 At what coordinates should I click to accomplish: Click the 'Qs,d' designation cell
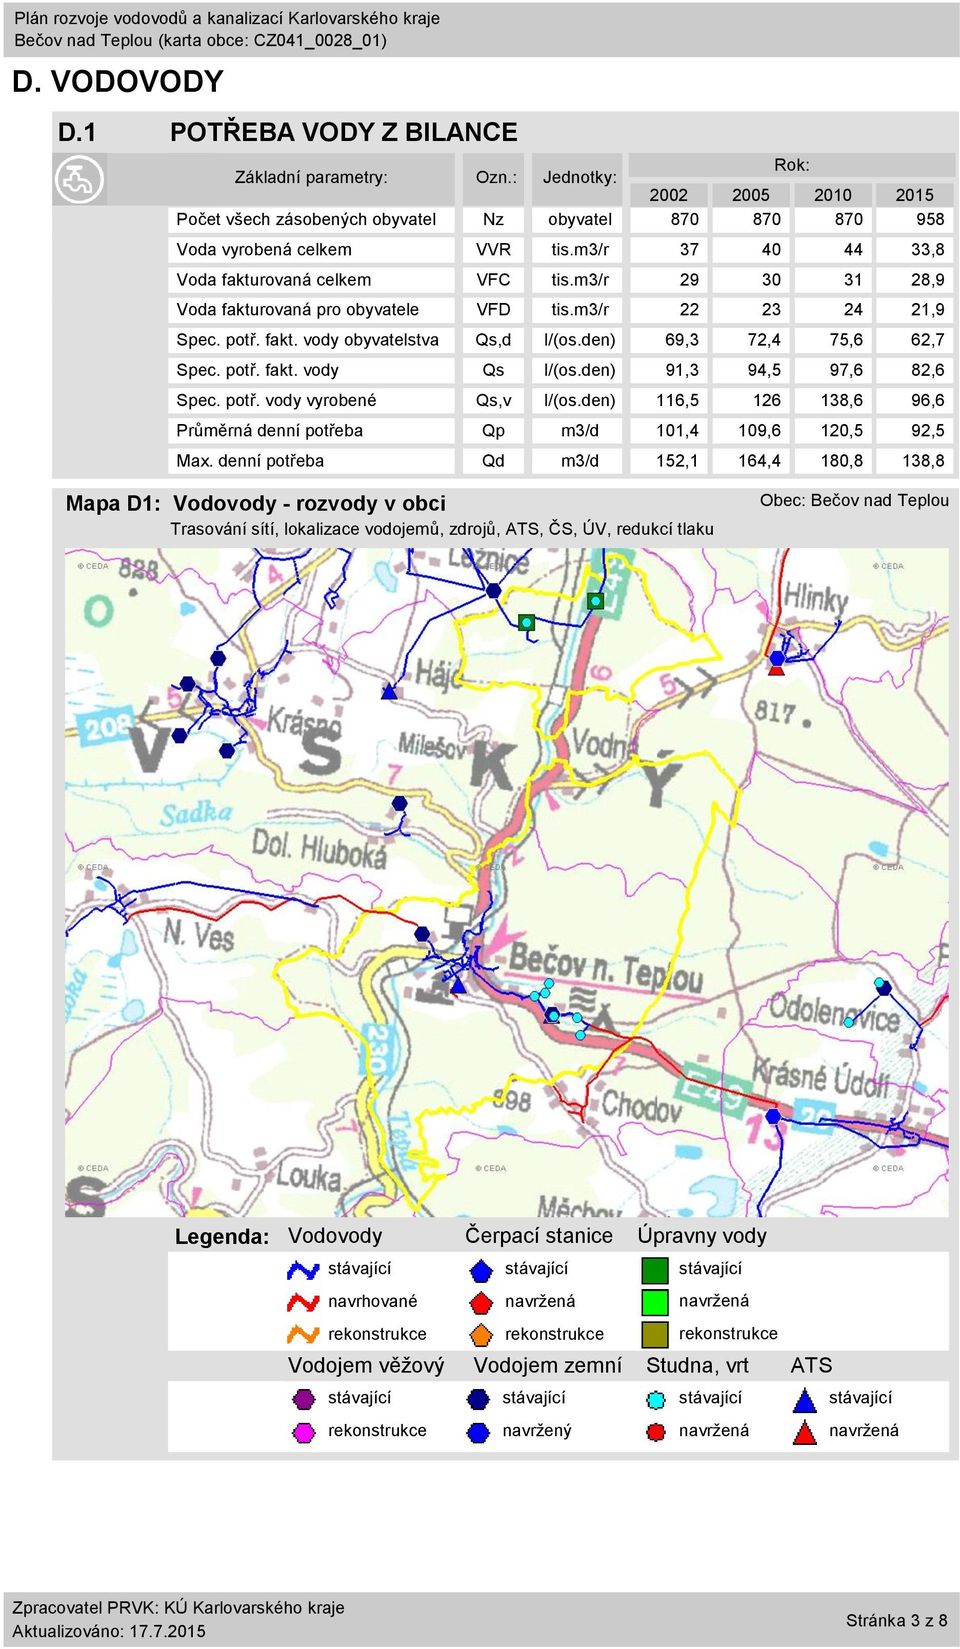coord(493,339)
